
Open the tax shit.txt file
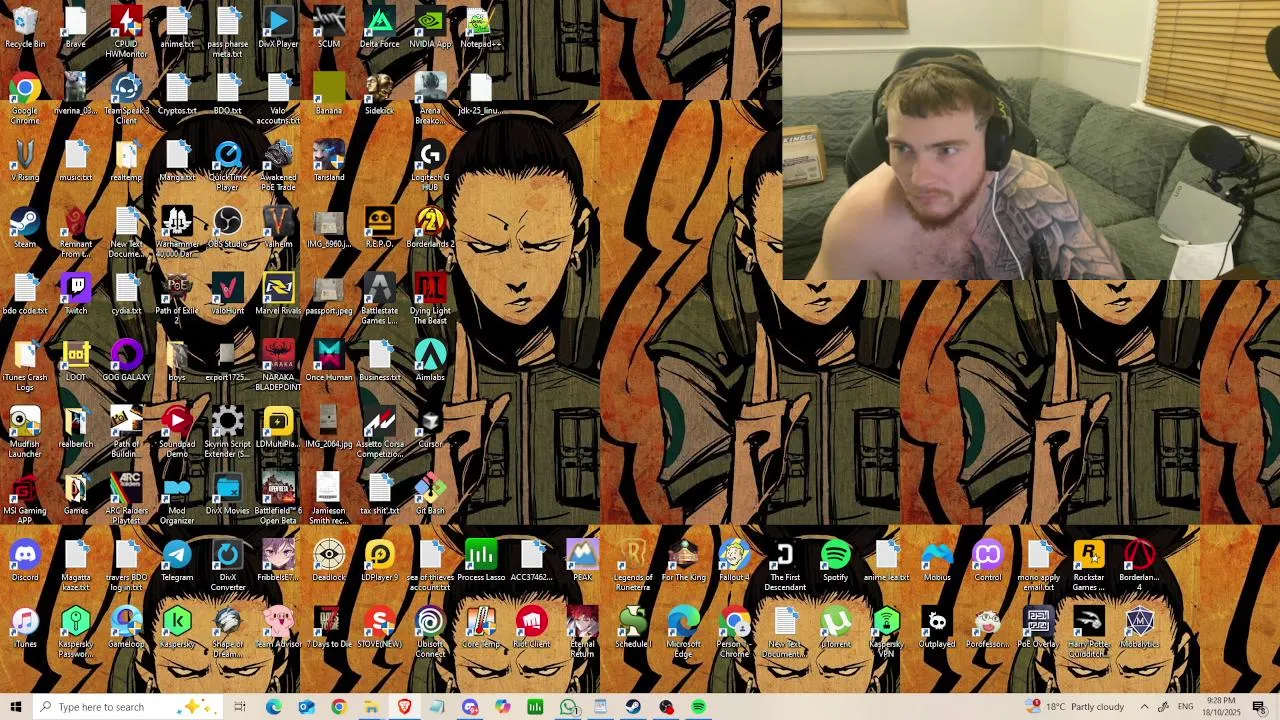380,495
